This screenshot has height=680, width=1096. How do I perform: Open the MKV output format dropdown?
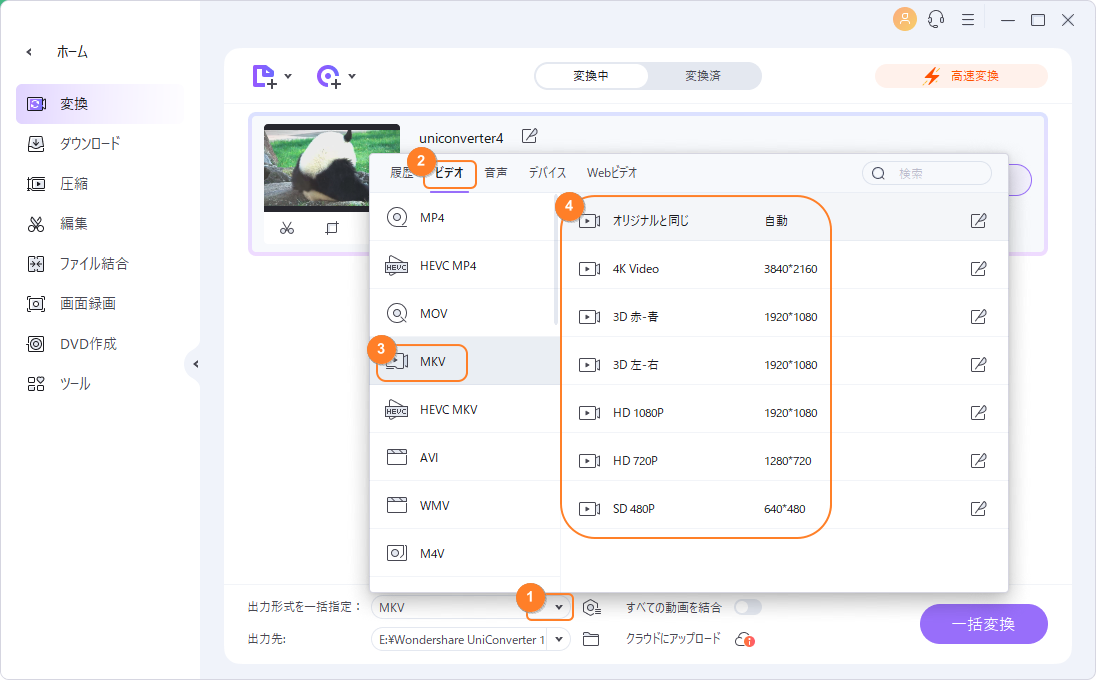tap(558, 607)
